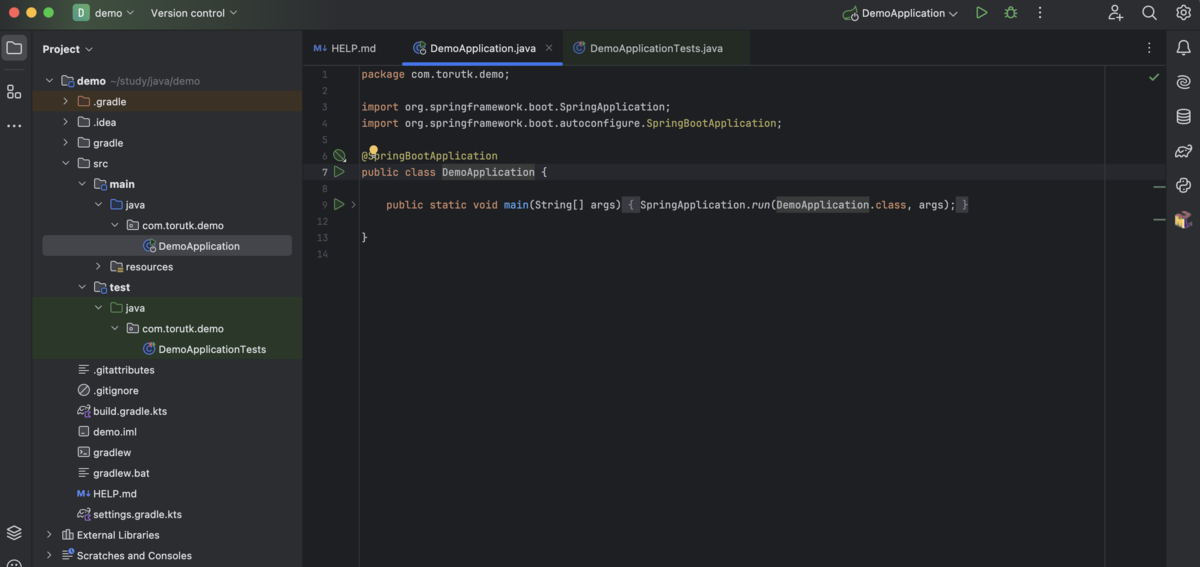Screen dimensions: 1200x567
Task: Click the run gutter icon on line 7
Action: point(339,172)
